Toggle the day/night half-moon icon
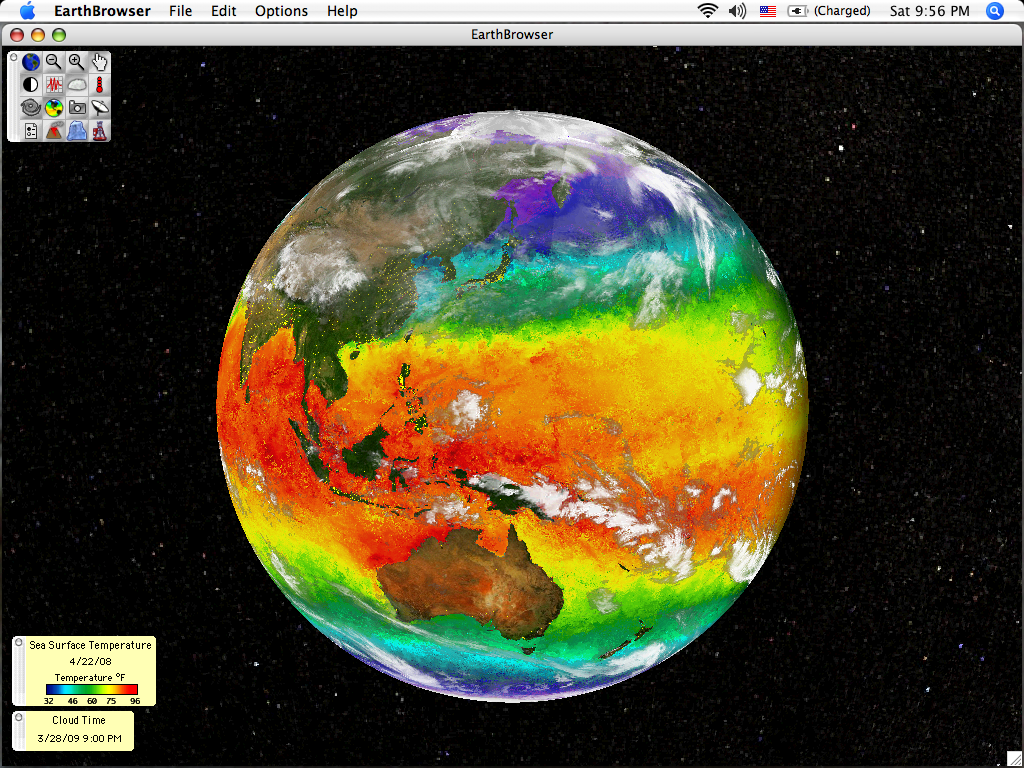Image resolution: width=1024 pixels, height=768 pixels. point(31,85)
